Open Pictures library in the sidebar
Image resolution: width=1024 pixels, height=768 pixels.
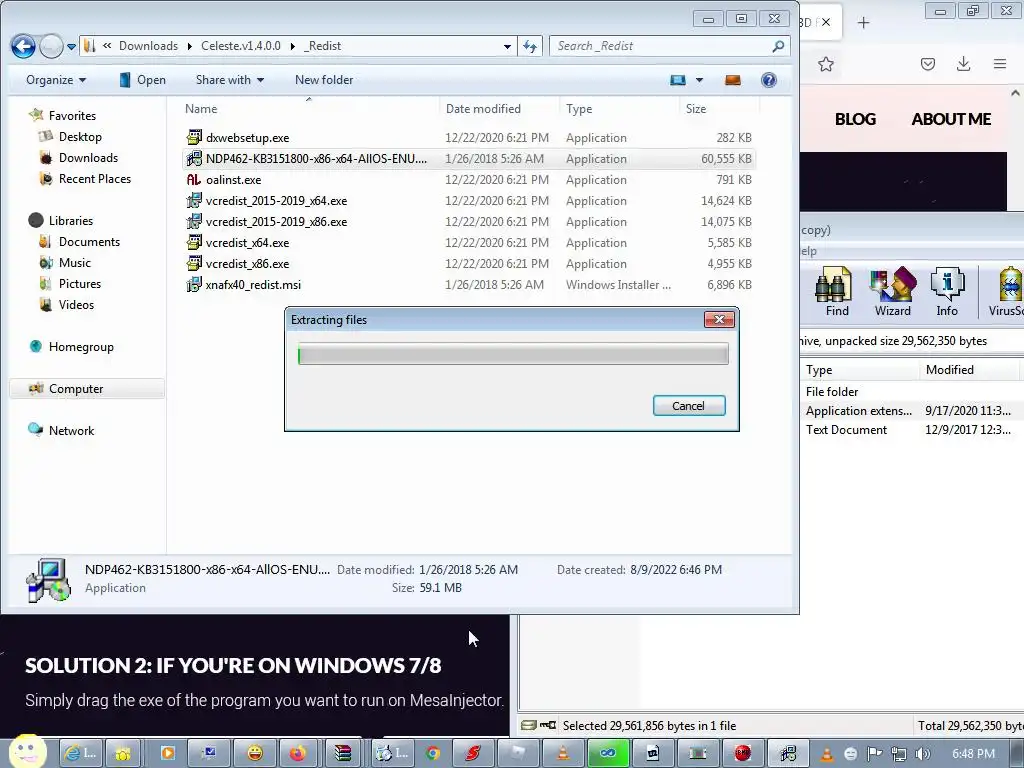click(x=80, y=283)
